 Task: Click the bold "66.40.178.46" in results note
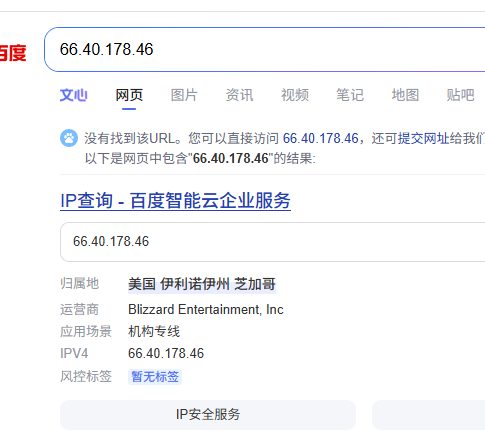231,158
